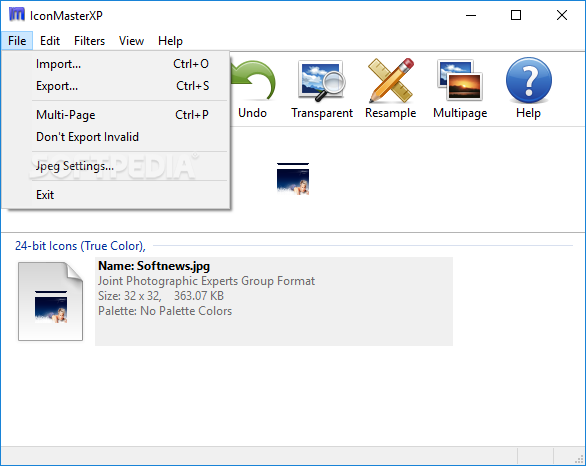
Task: Choose Export... from the File menu
Action: click(116, 86)
